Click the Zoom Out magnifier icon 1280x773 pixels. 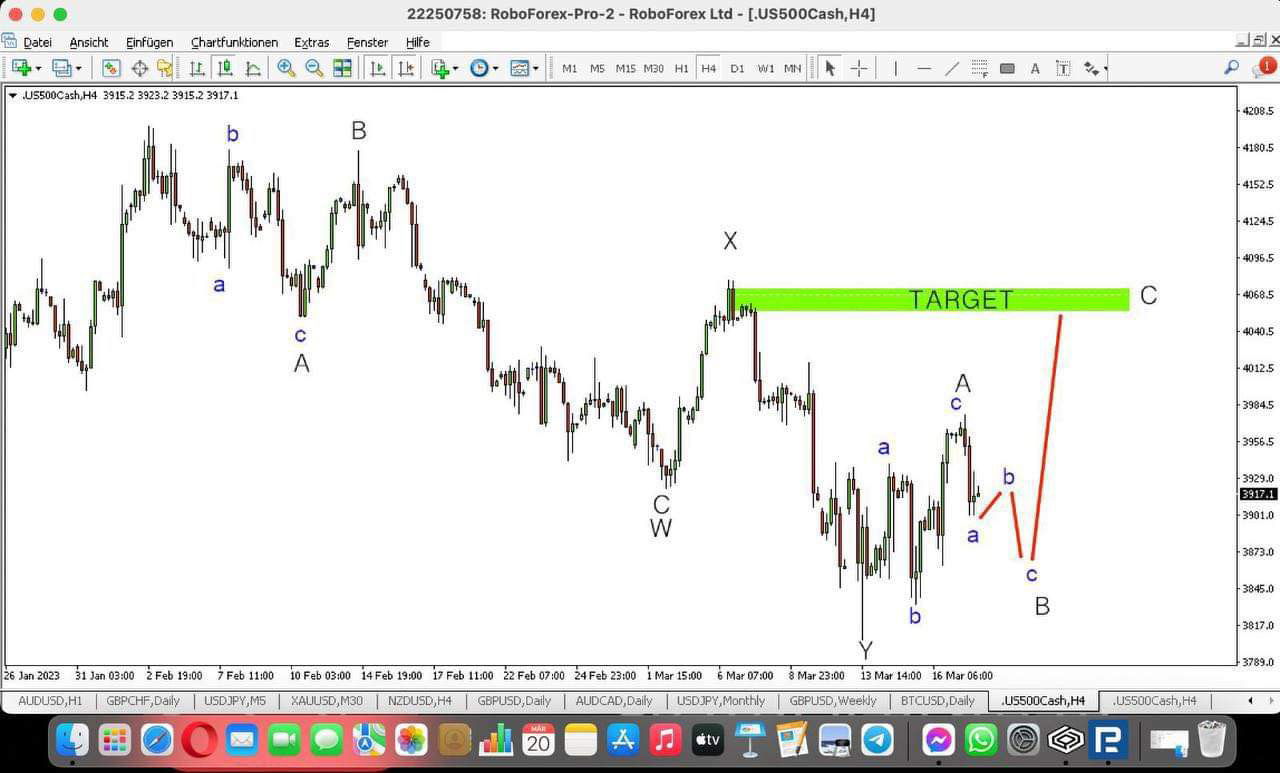tap(314, 68)
